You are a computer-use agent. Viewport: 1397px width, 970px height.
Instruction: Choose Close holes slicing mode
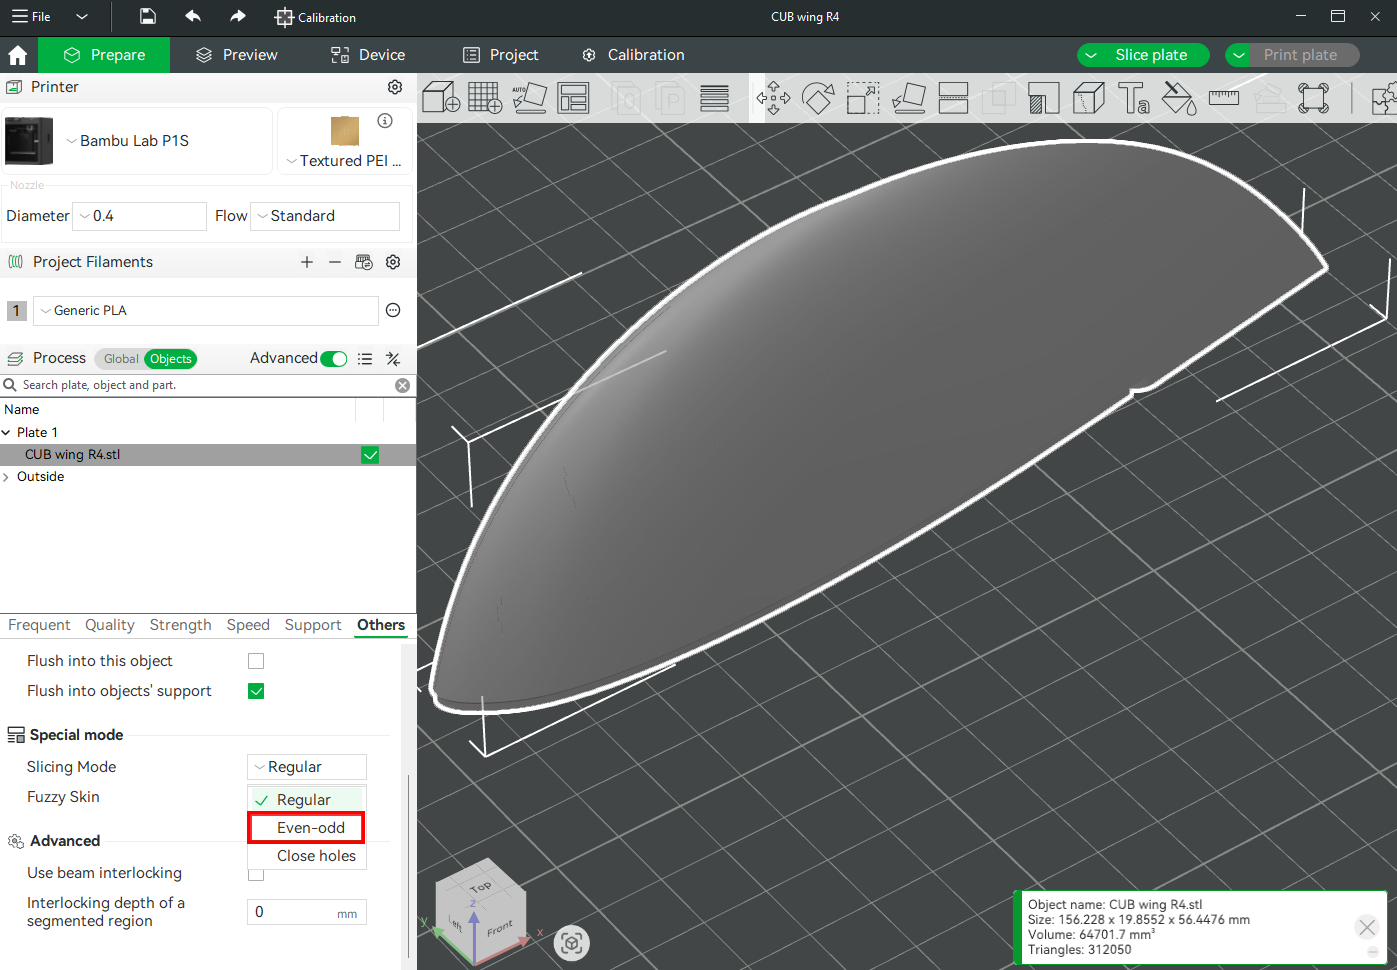click(x=306, y=856)
